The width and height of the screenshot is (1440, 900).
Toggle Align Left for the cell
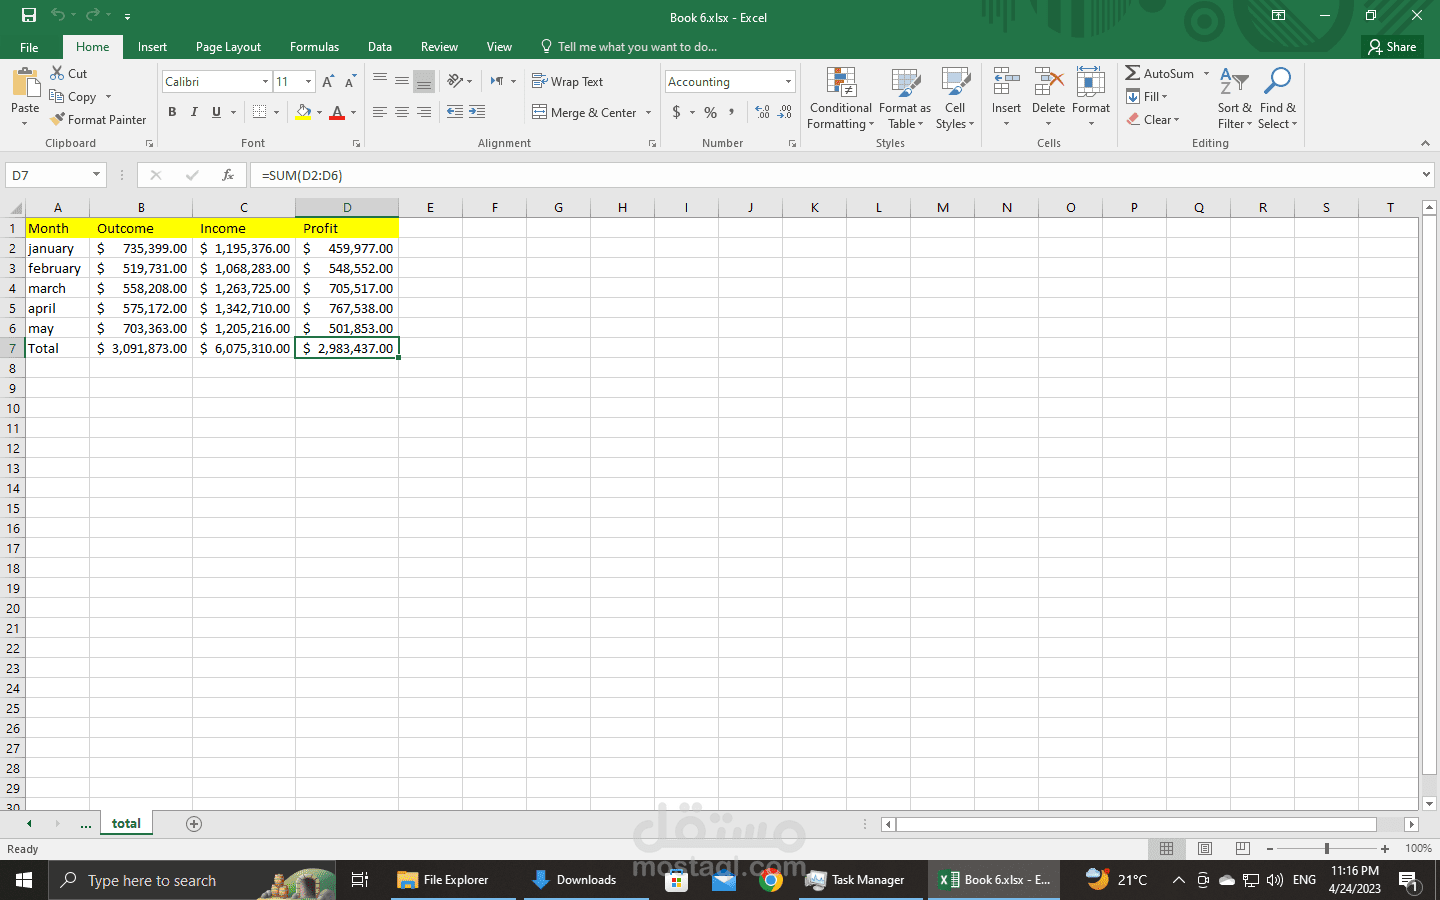point(380,112)
